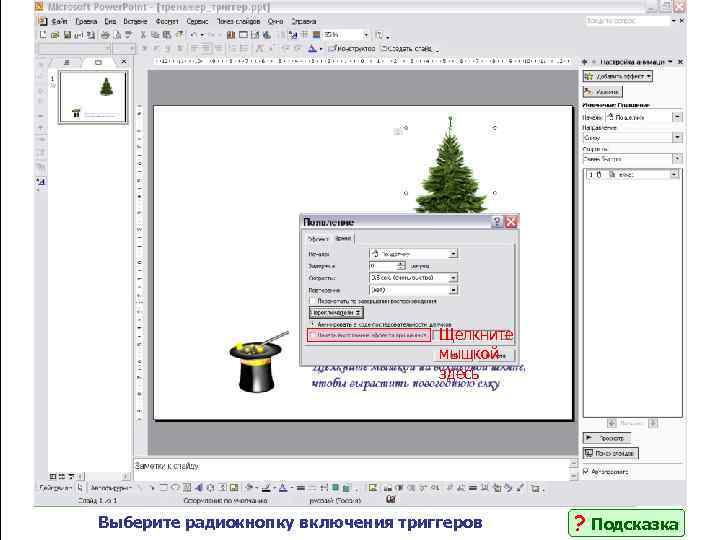Click the Save toolbar icon

pyautogui.click(x=67, y=35)
